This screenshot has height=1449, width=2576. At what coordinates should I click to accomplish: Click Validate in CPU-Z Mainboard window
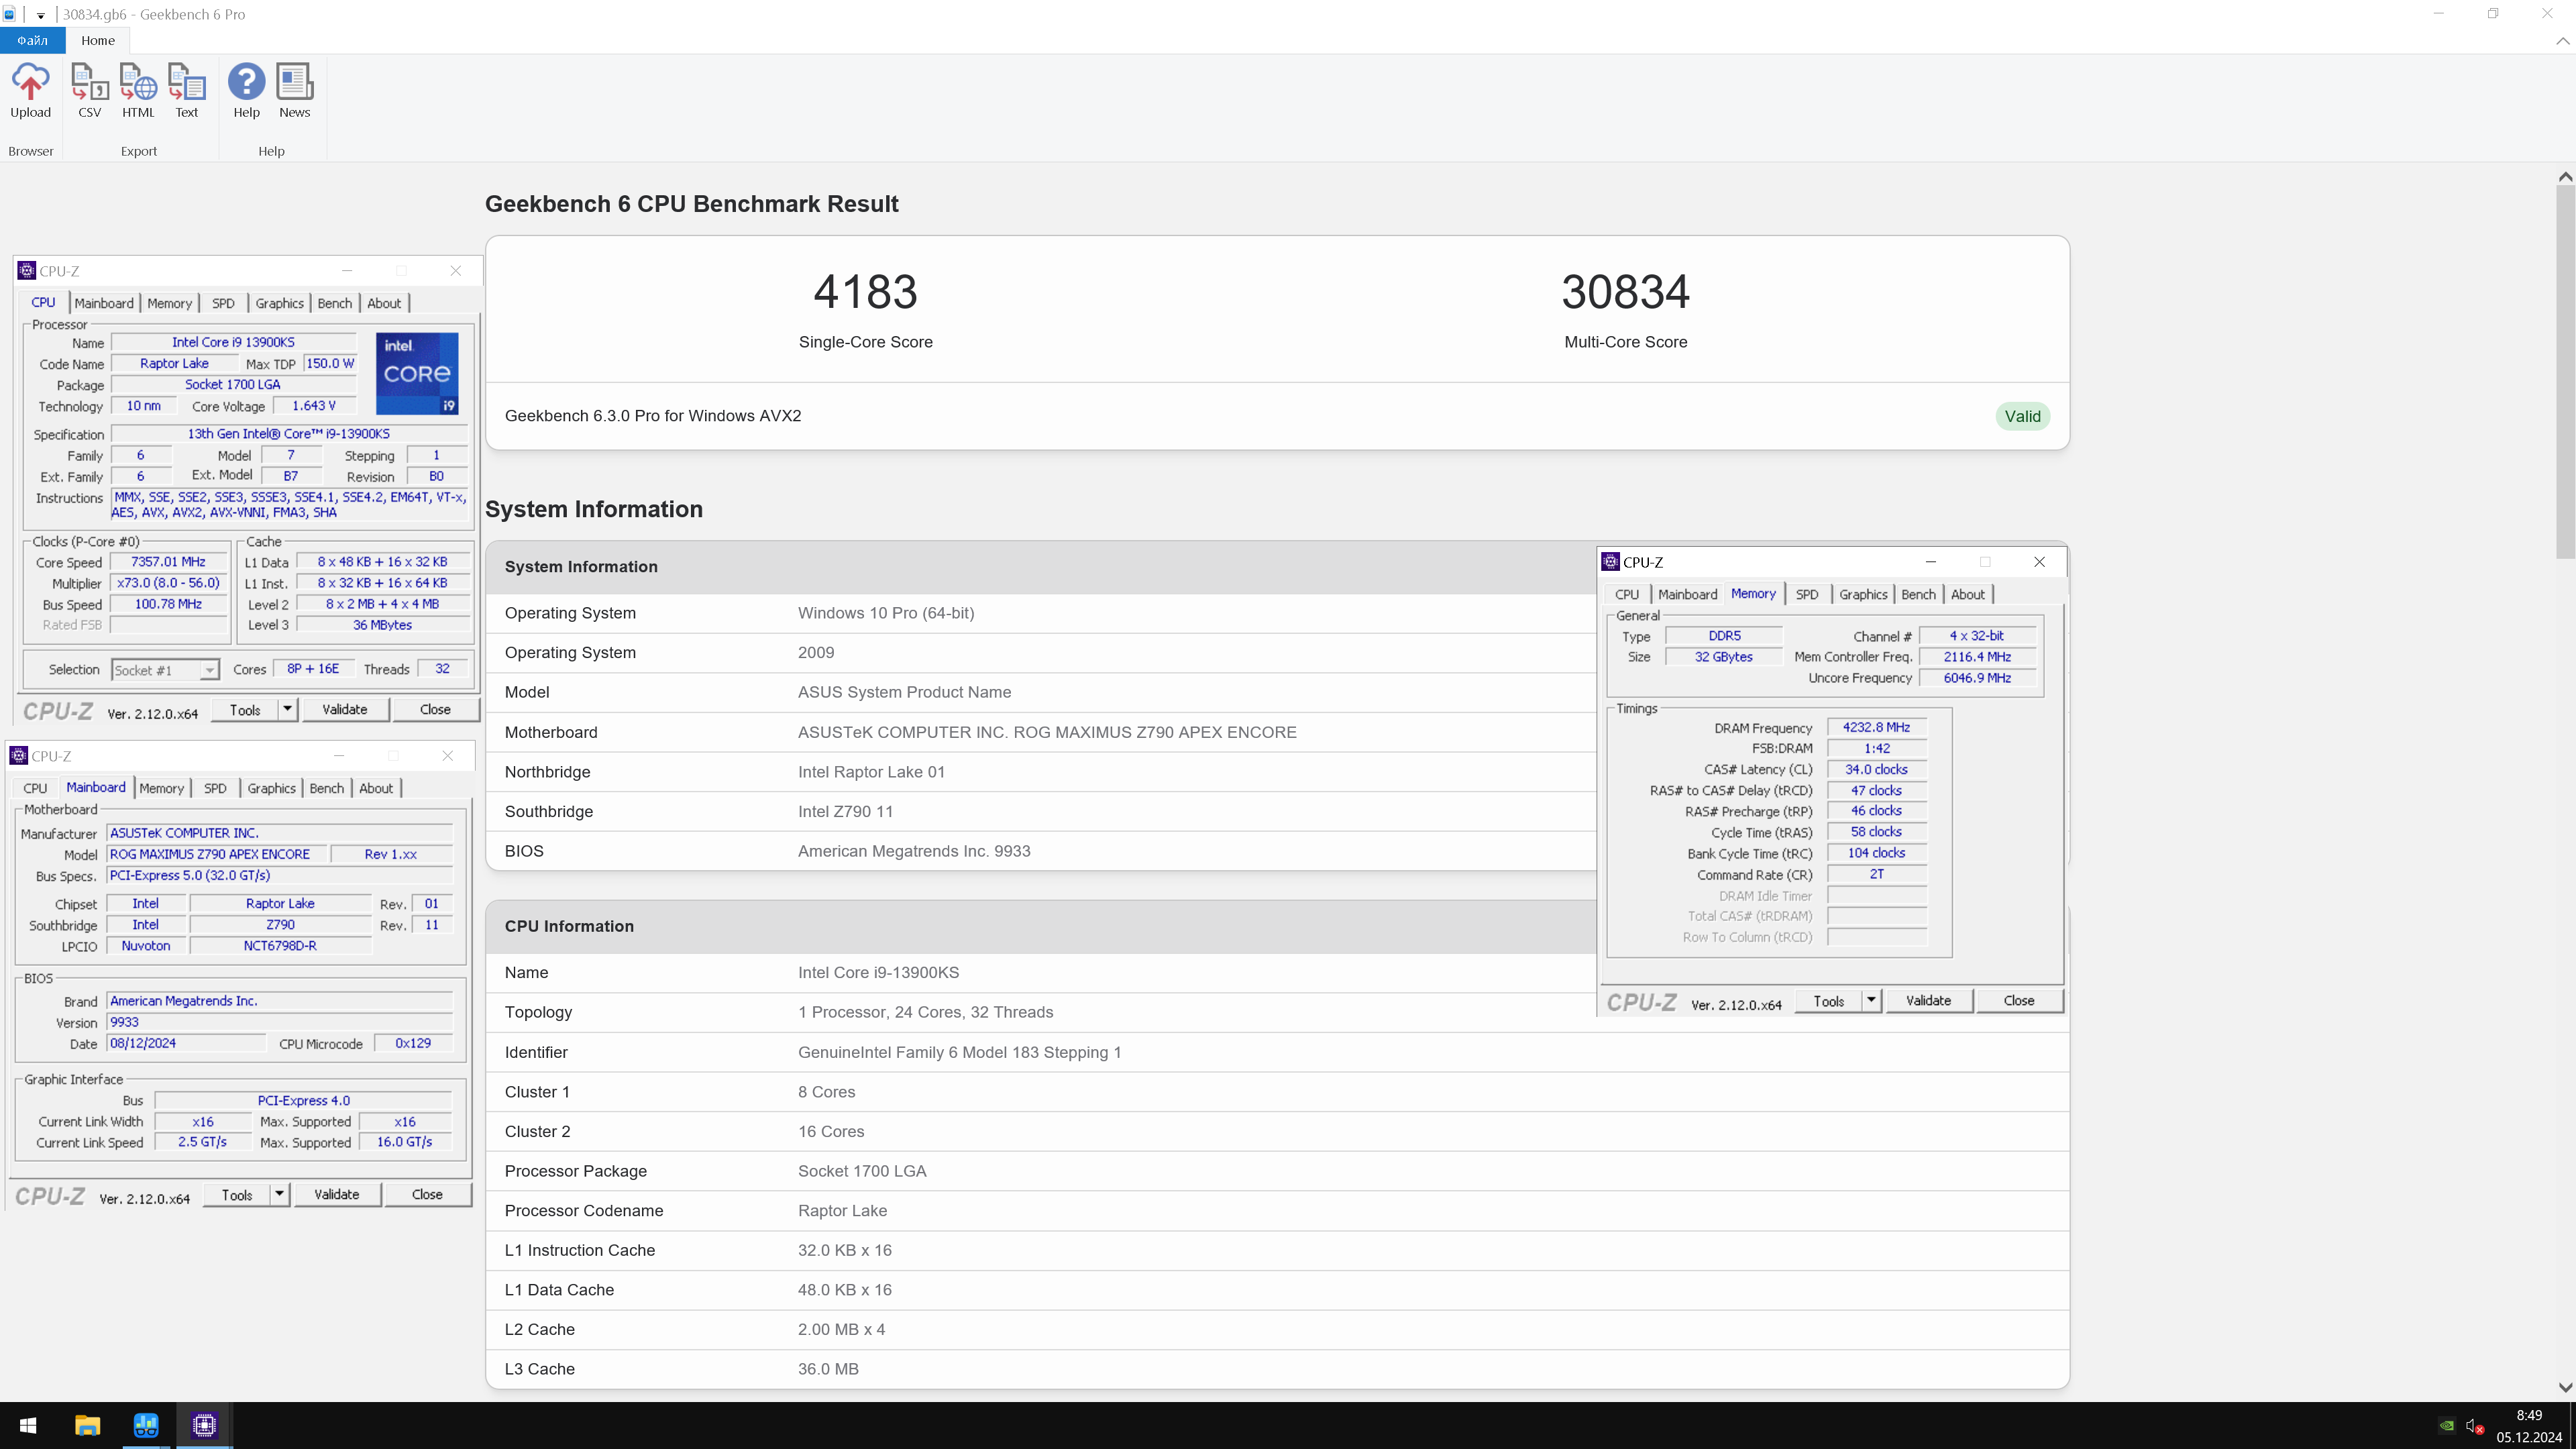click(336, 1194)
